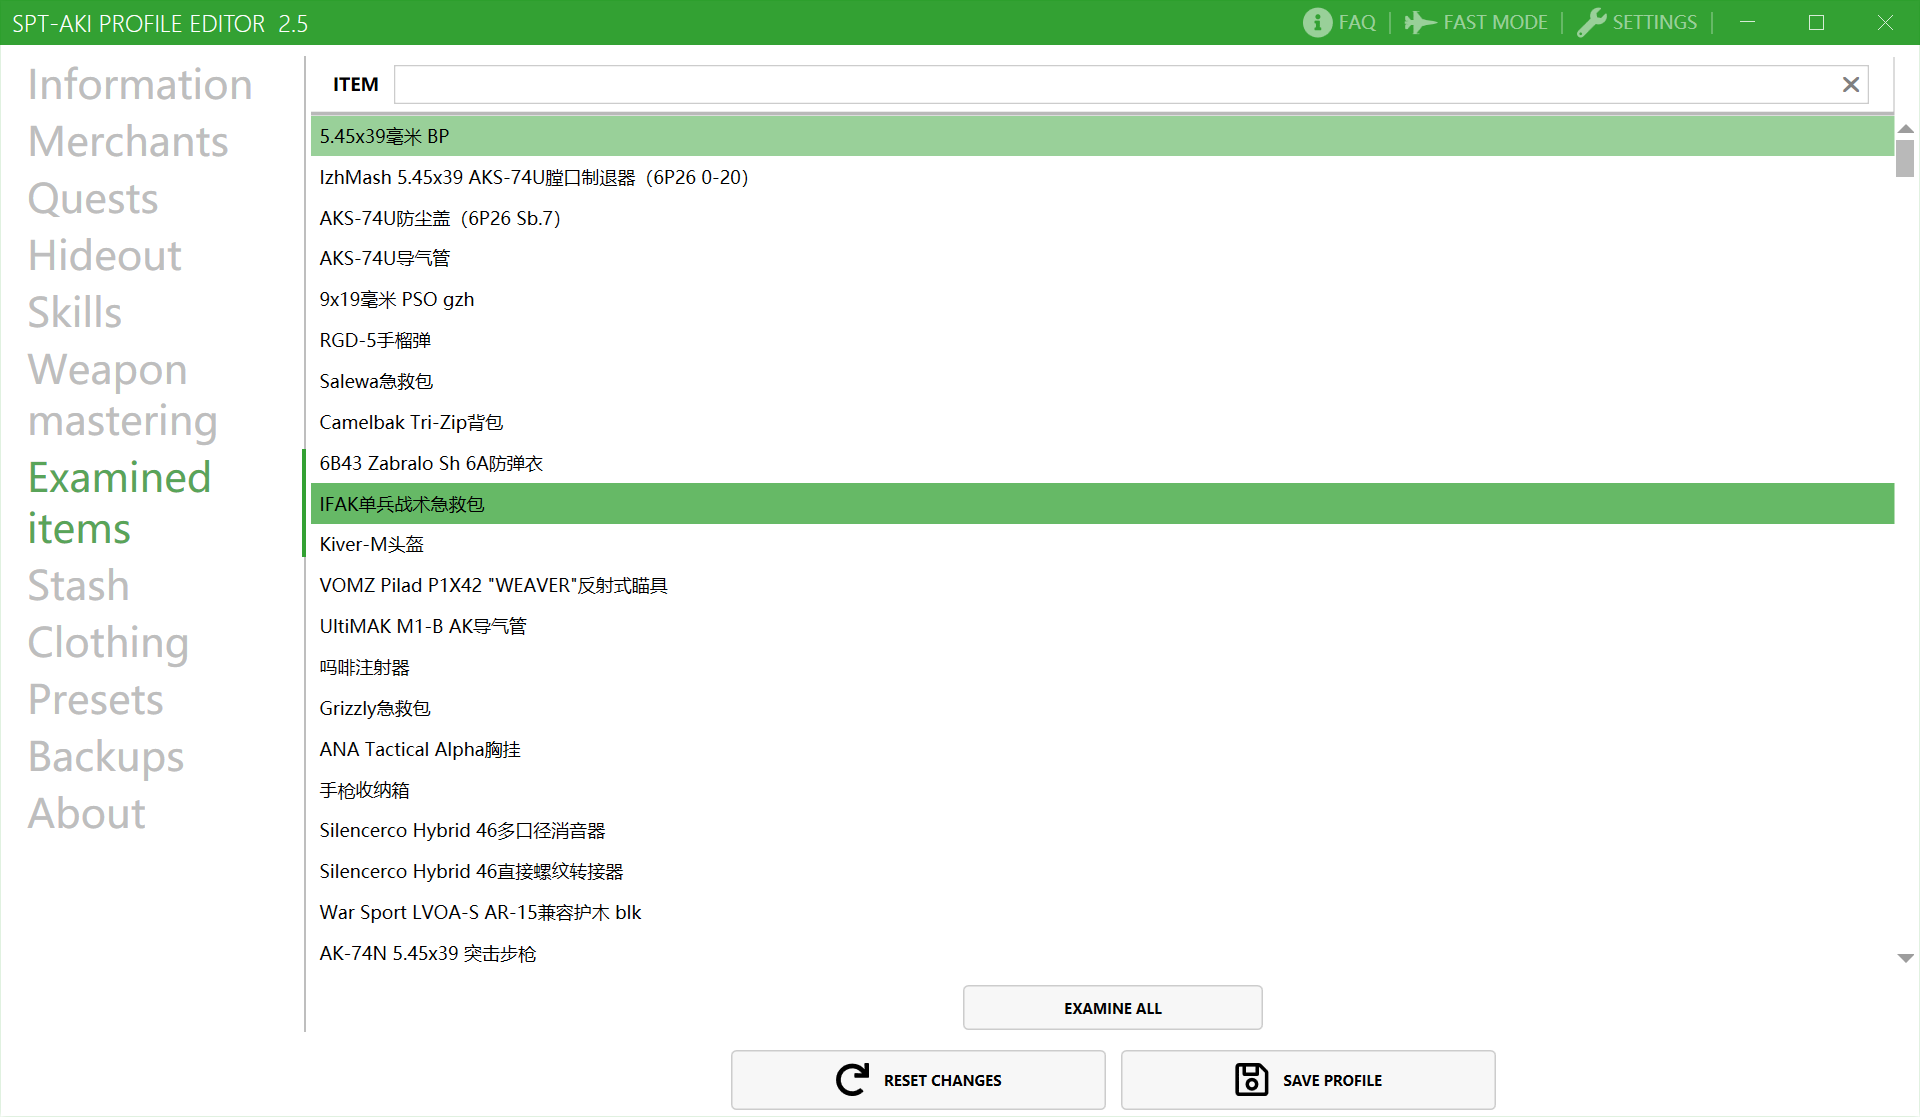
Task: Select AK-74N 5.45x39 突击步枪 row
Action: point(1102,953)
